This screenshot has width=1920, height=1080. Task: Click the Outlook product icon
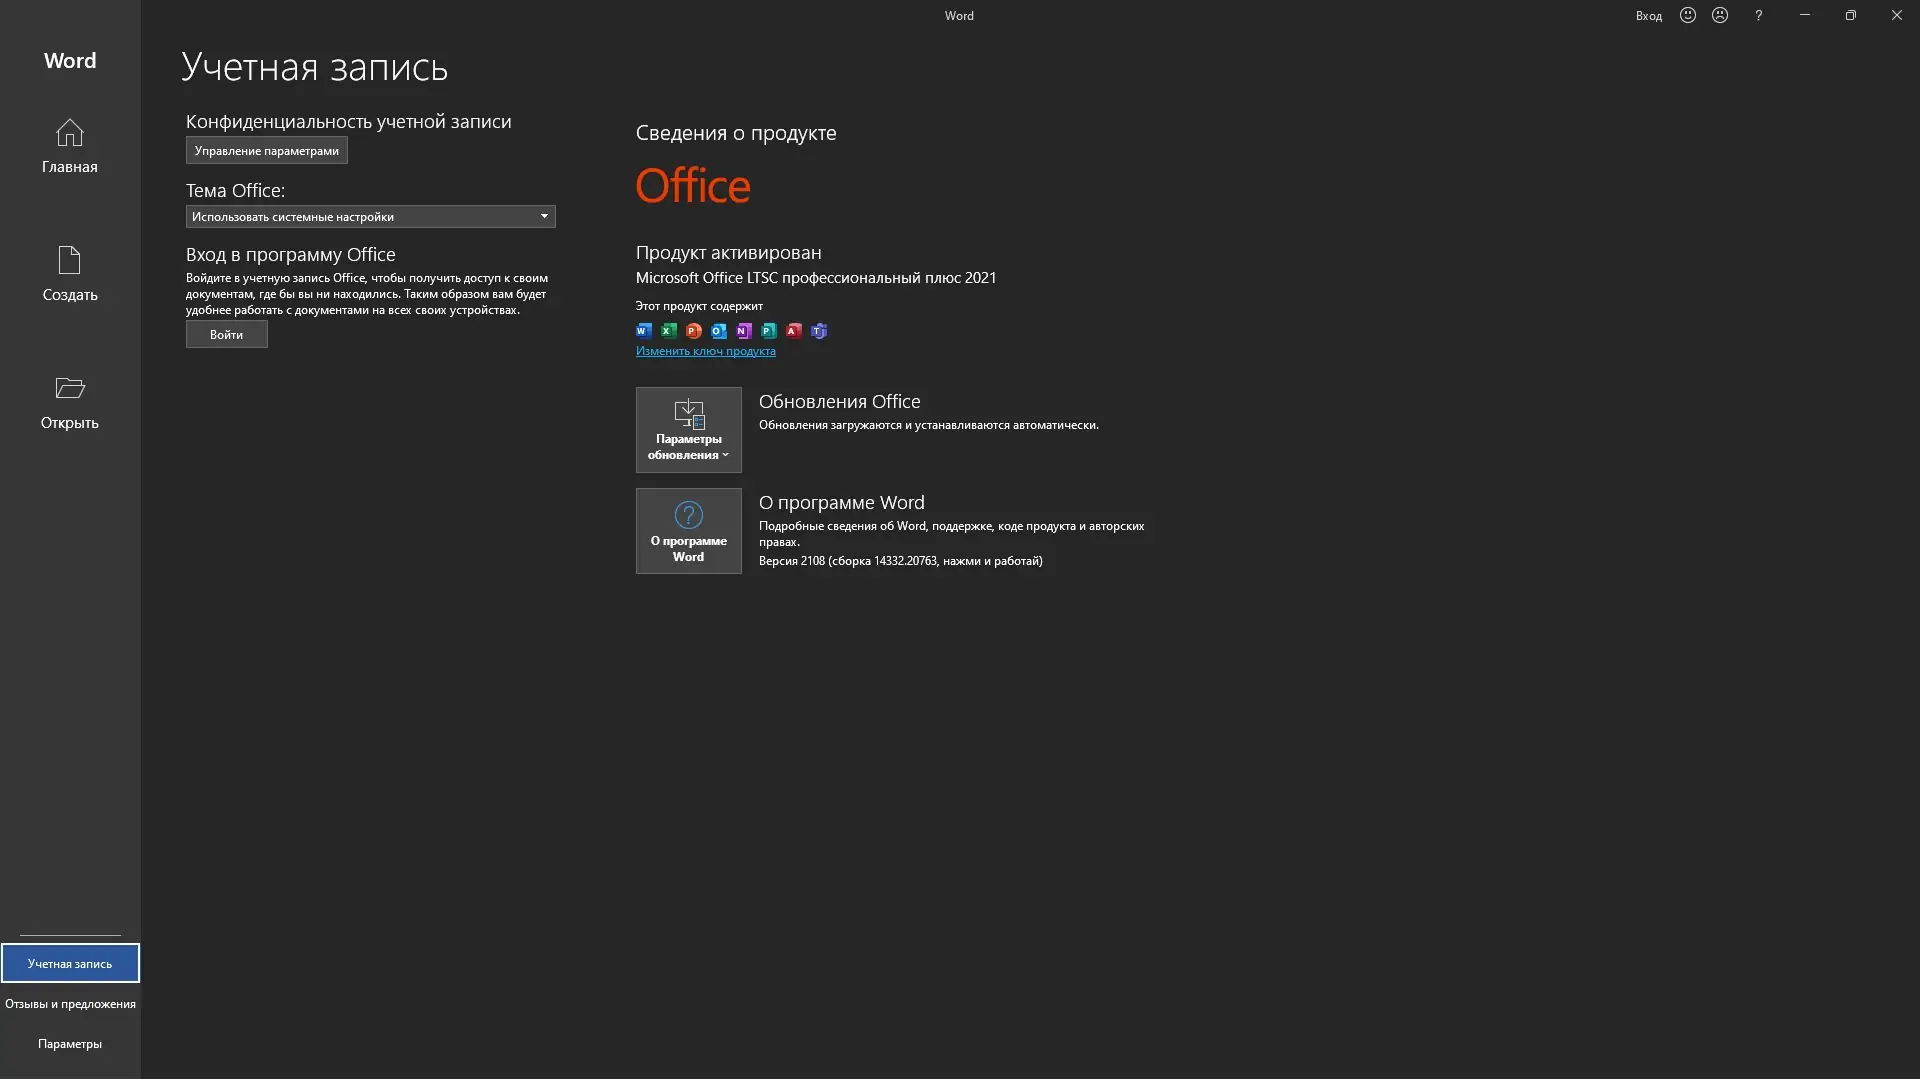point(719,331)
